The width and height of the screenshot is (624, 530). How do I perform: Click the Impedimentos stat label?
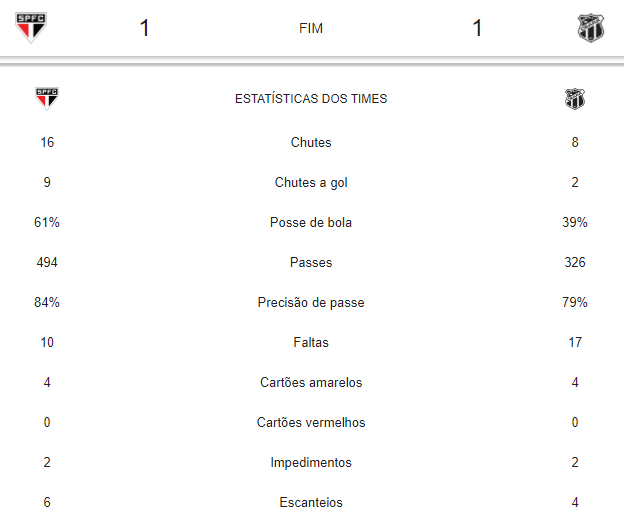[x=311, y=463]
